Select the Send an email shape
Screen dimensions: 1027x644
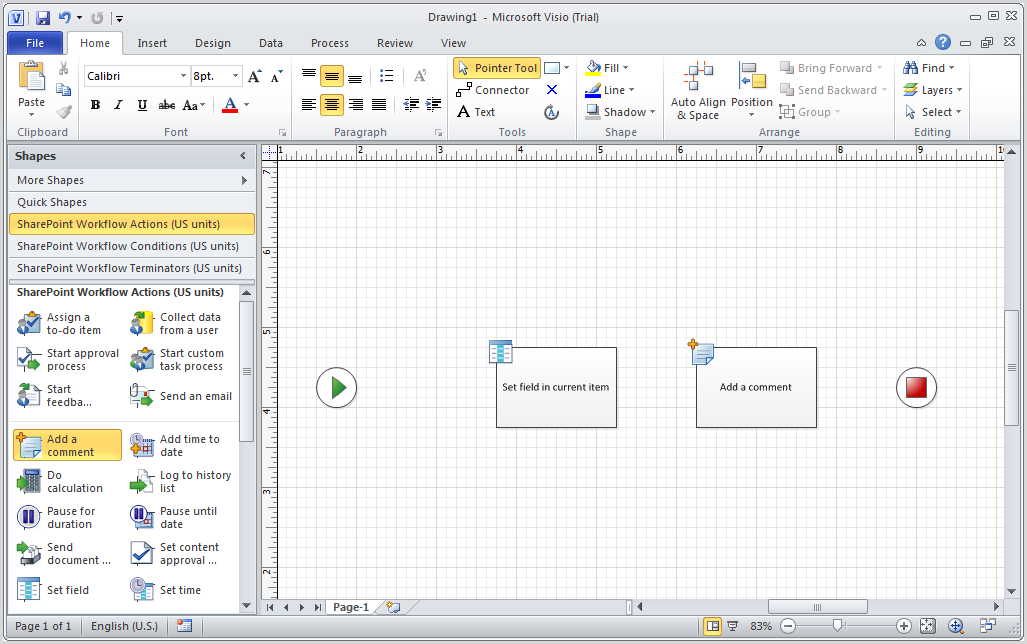[x=181, y=396]
